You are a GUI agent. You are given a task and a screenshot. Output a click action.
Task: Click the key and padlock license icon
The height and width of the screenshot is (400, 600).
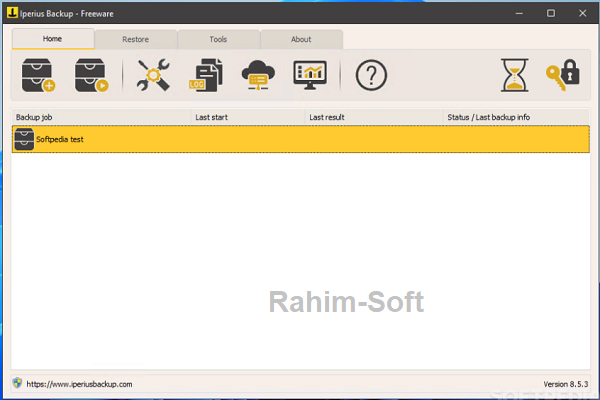point(562,75)
